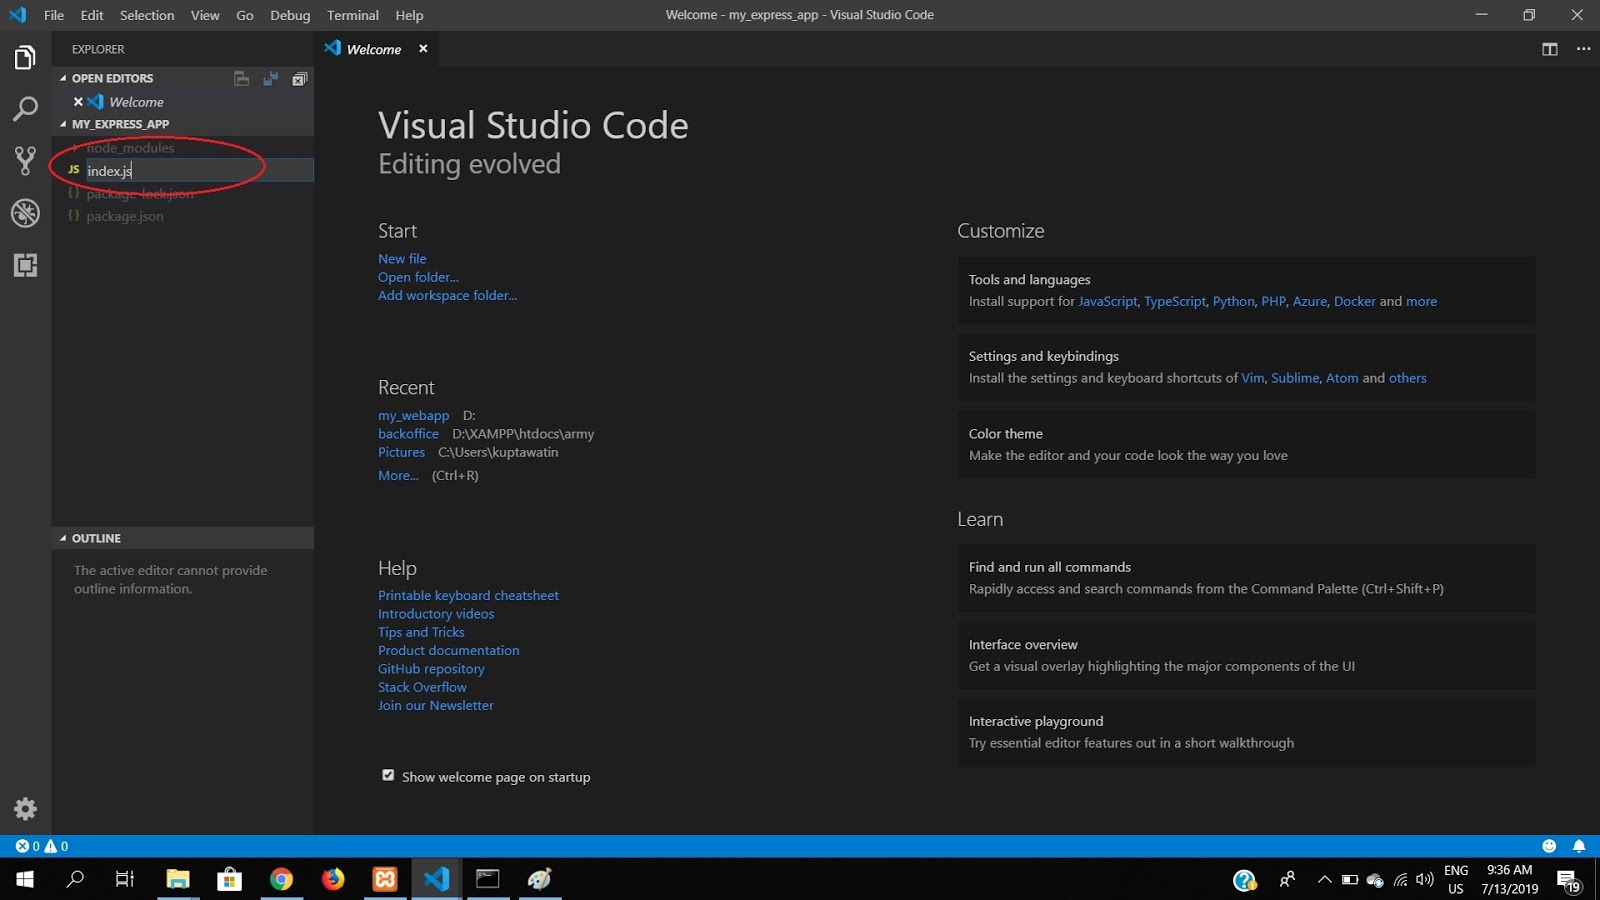This screenshot has width=1600, height=900.
Task: Uncheck Show welcome page on startup
Action: pyautogui.click(x=388, y=775)
